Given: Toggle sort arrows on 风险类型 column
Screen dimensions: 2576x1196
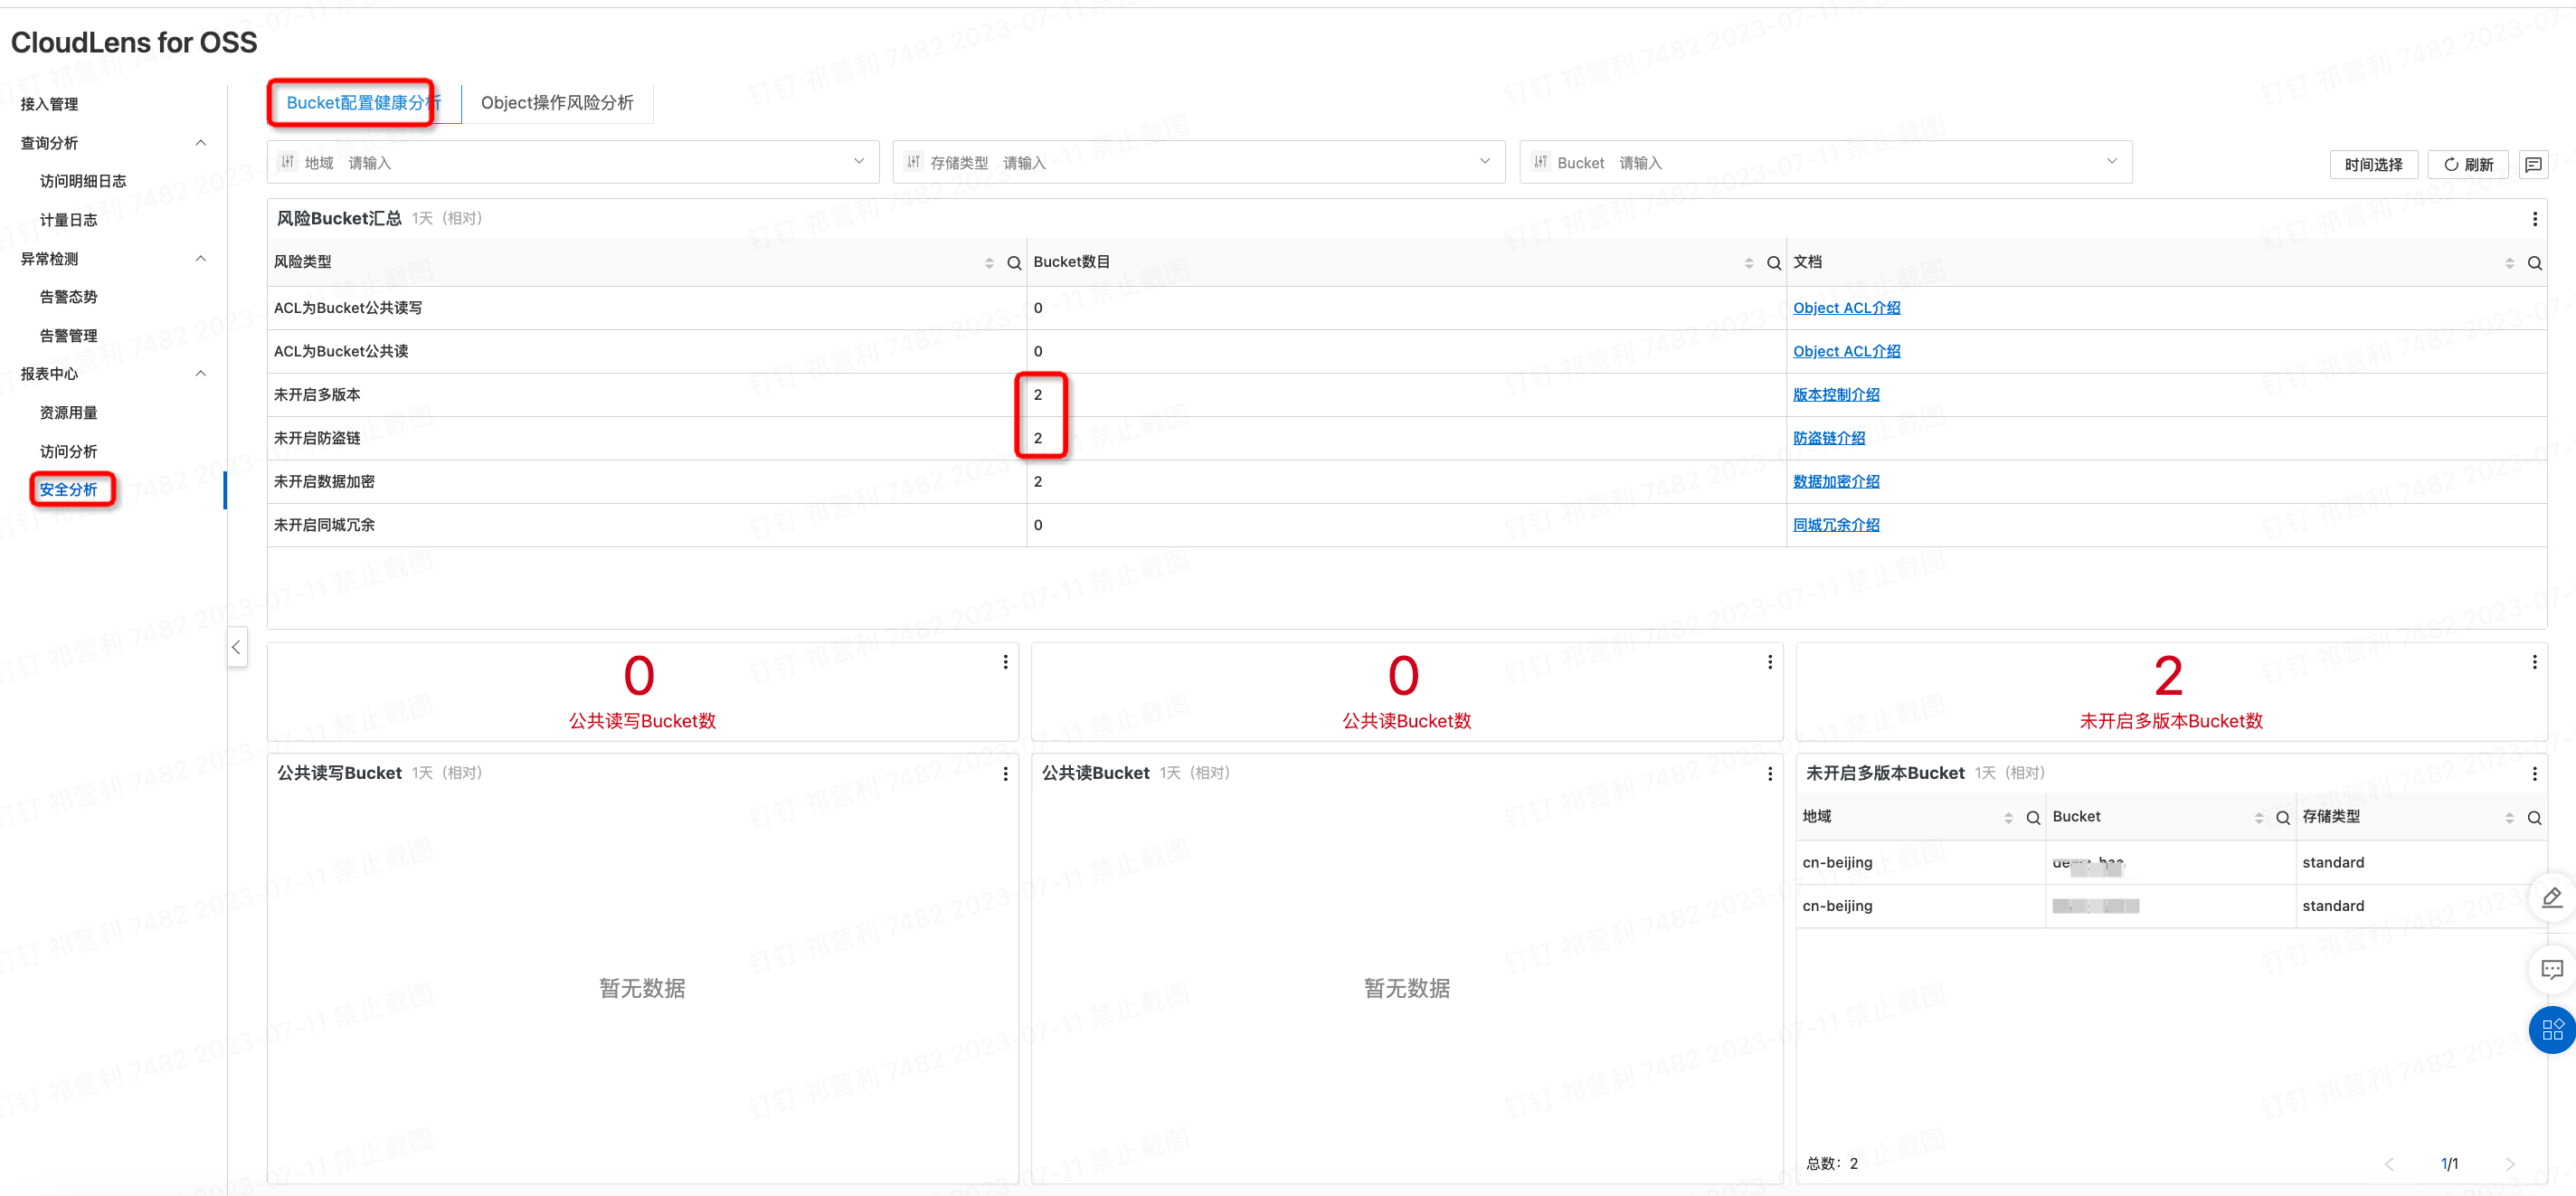Looking at the screenshot, I should pyautogui.click(x=989, y=263).
